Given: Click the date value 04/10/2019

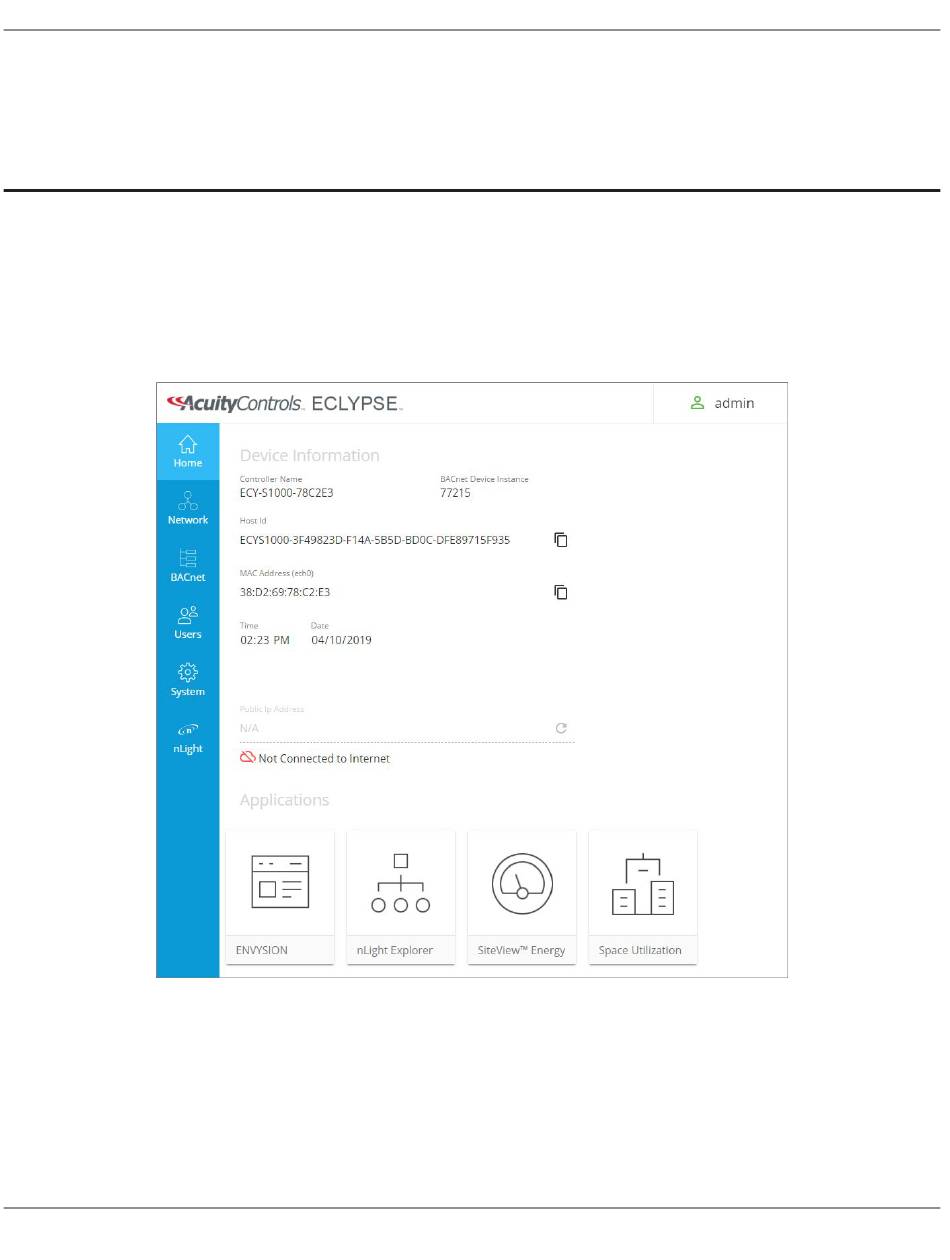Looking at the screenshot, I should click(x=341, y=640).
